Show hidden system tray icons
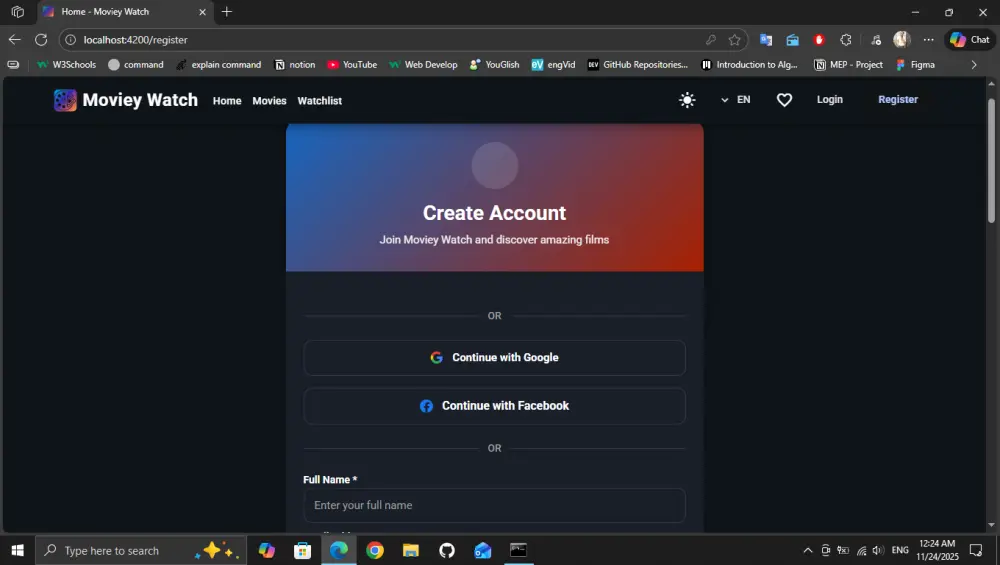 807,550
